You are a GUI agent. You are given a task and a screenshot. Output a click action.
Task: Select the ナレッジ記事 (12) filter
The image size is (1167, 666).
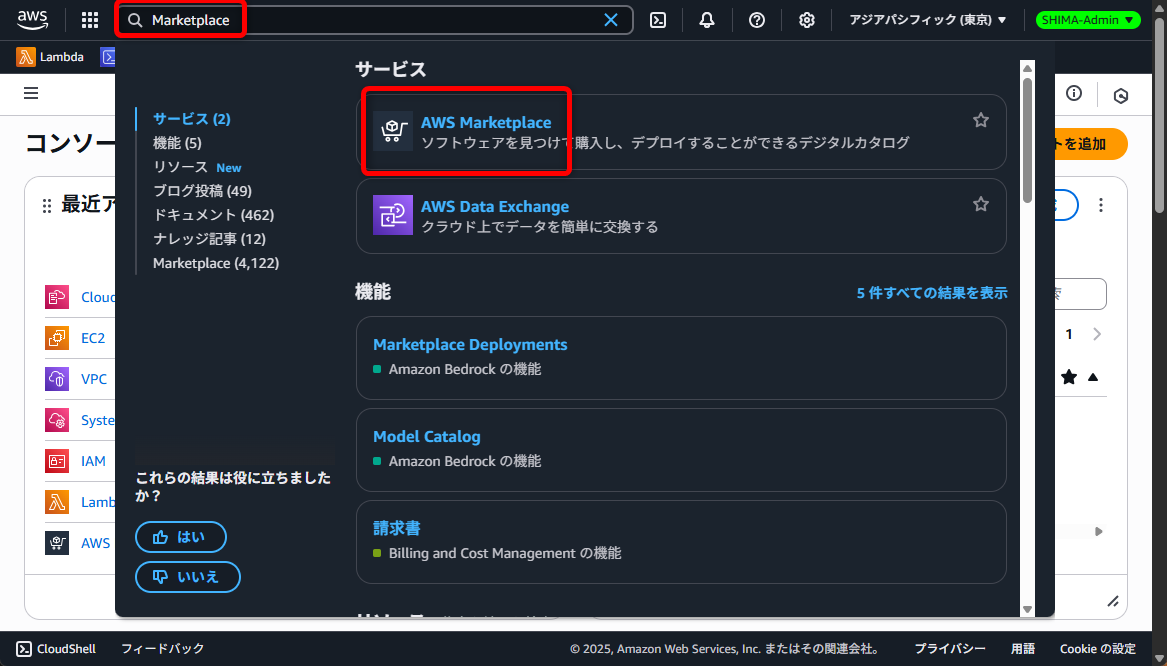[209, 239]
